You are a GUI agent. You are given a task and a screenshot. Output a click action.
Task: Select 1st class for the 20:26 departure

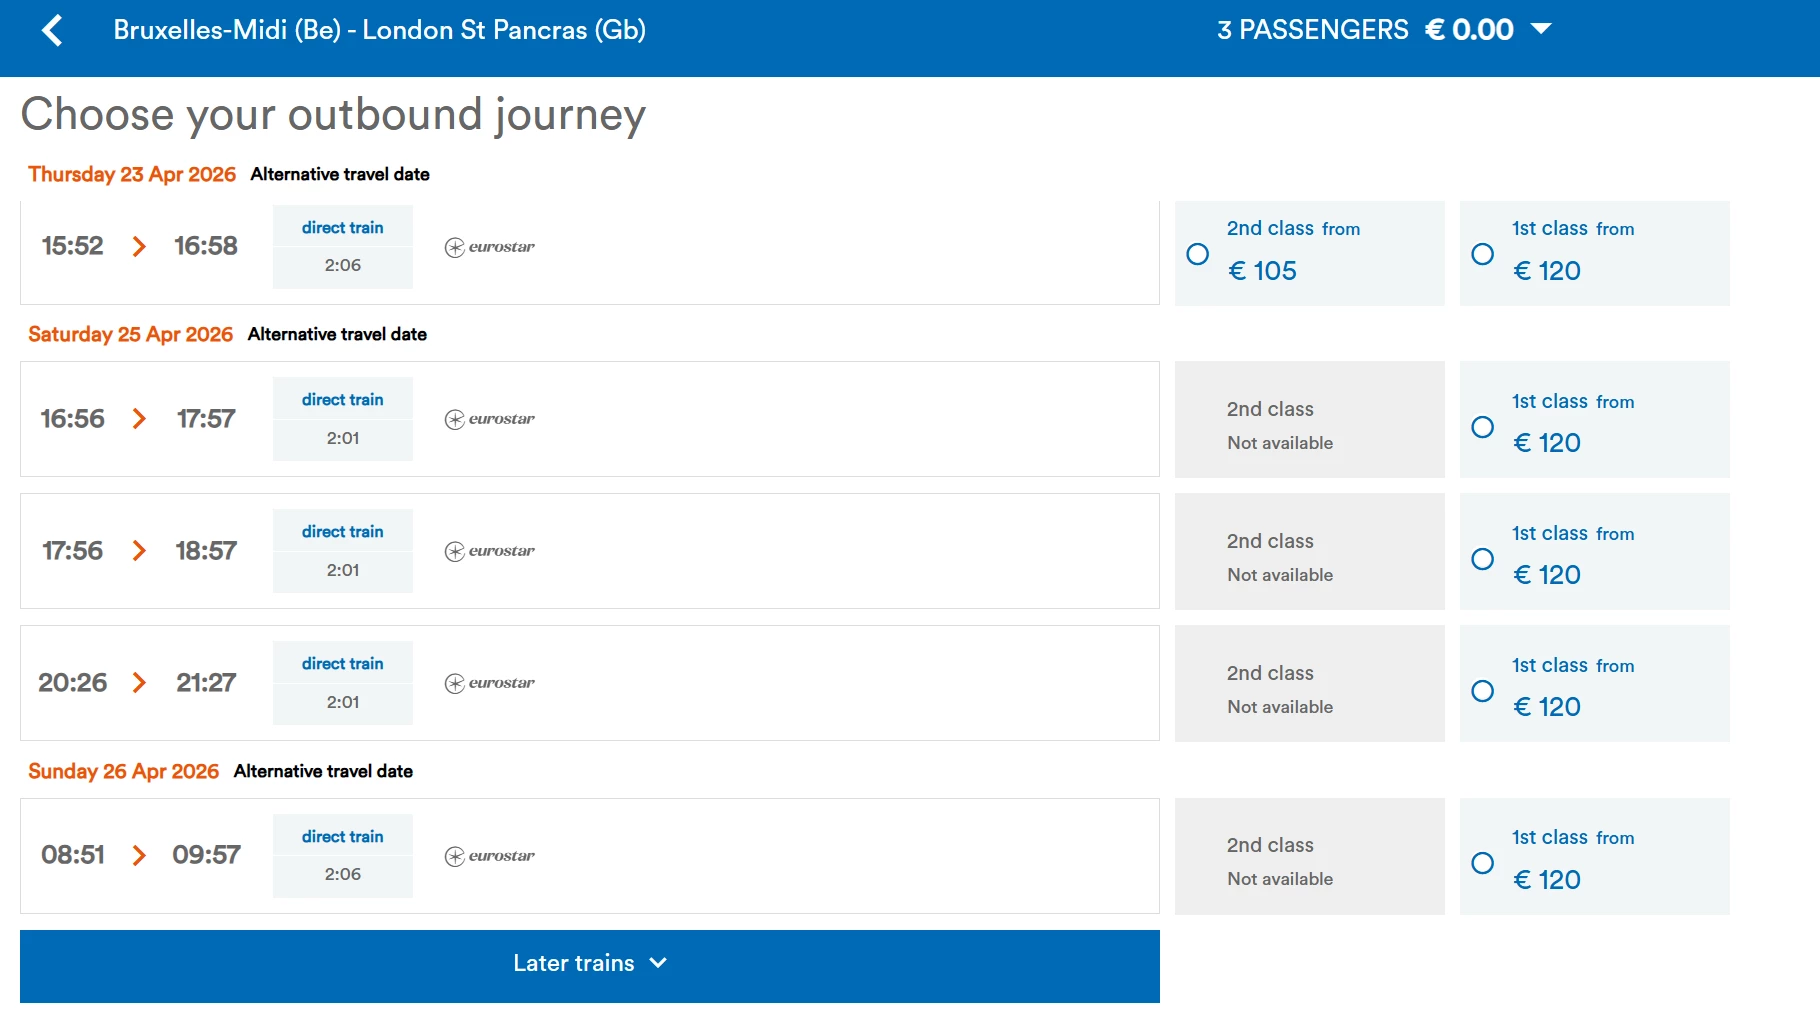click(1483, 691)
